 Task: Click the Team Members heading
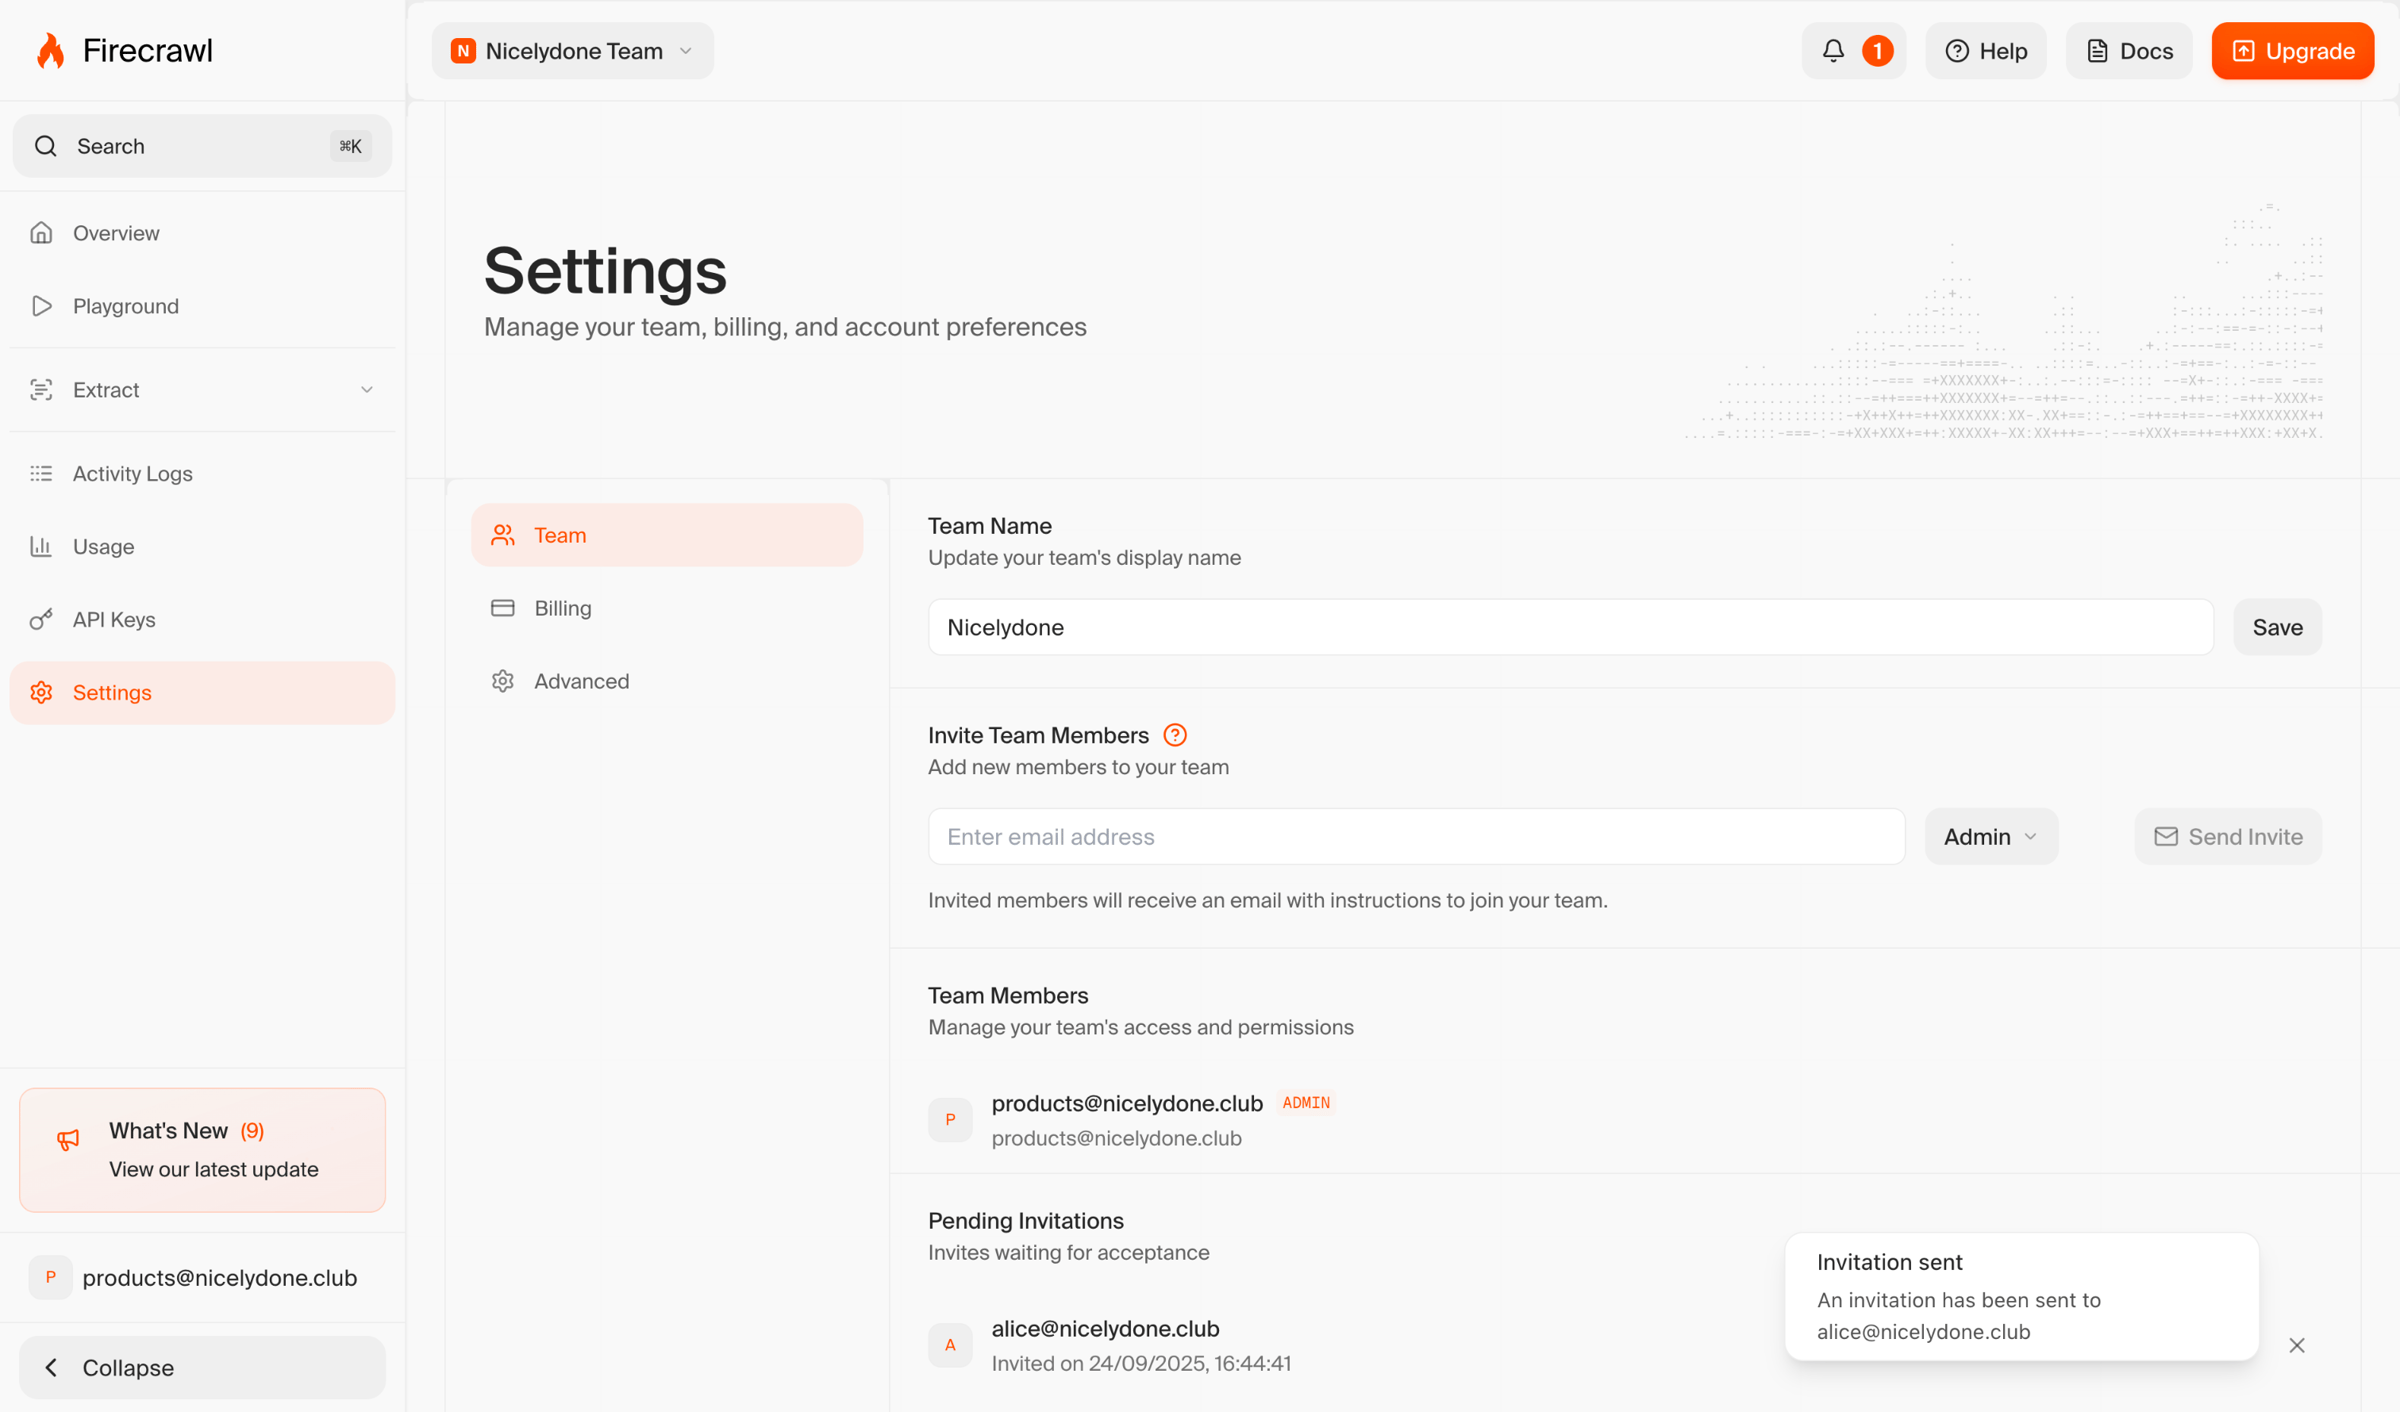[1007, 996]
